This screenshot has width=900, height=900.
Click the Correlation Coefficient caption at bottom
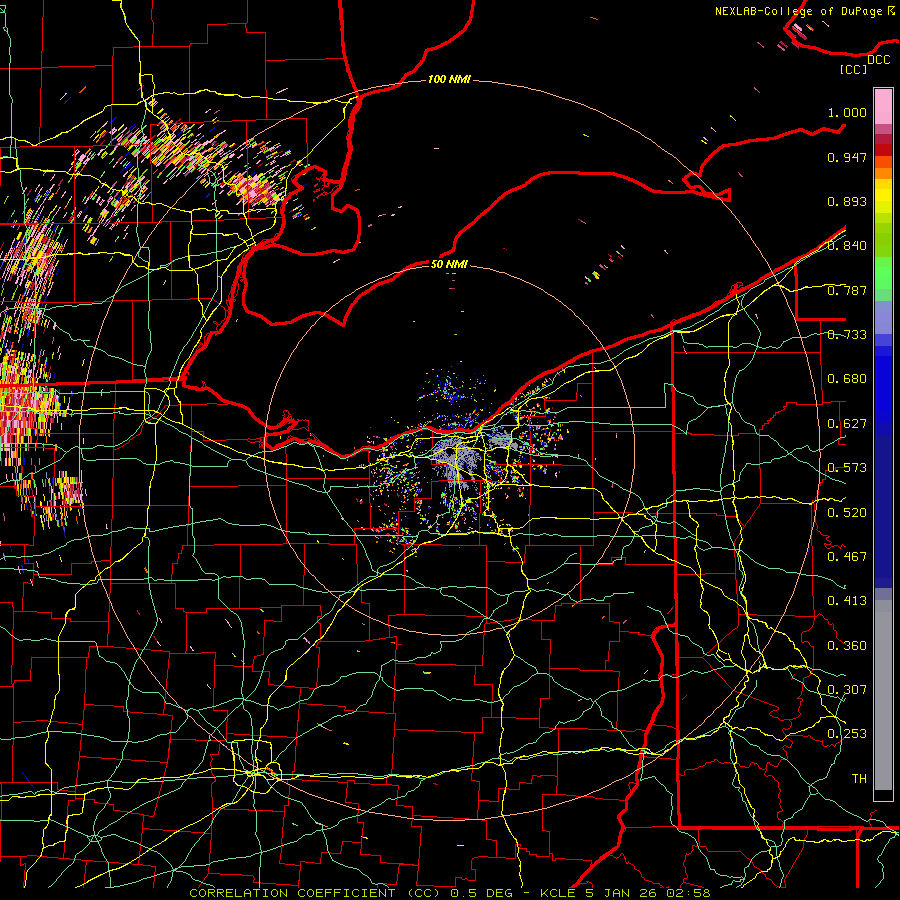(449, 893)
